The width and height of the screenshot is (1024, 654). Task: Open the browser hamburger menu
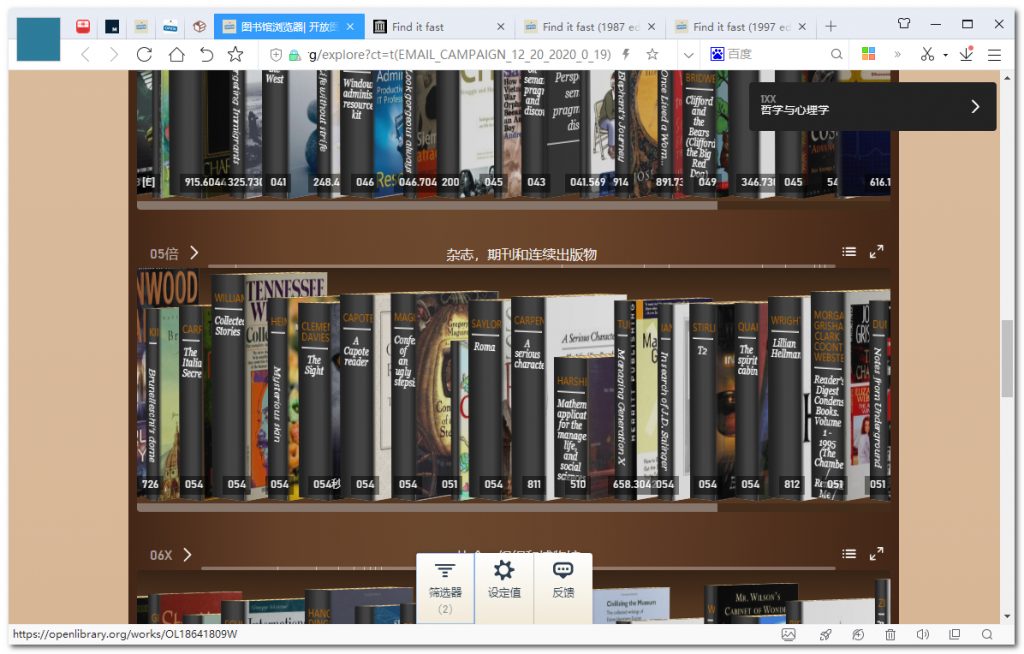click(995, 55)
